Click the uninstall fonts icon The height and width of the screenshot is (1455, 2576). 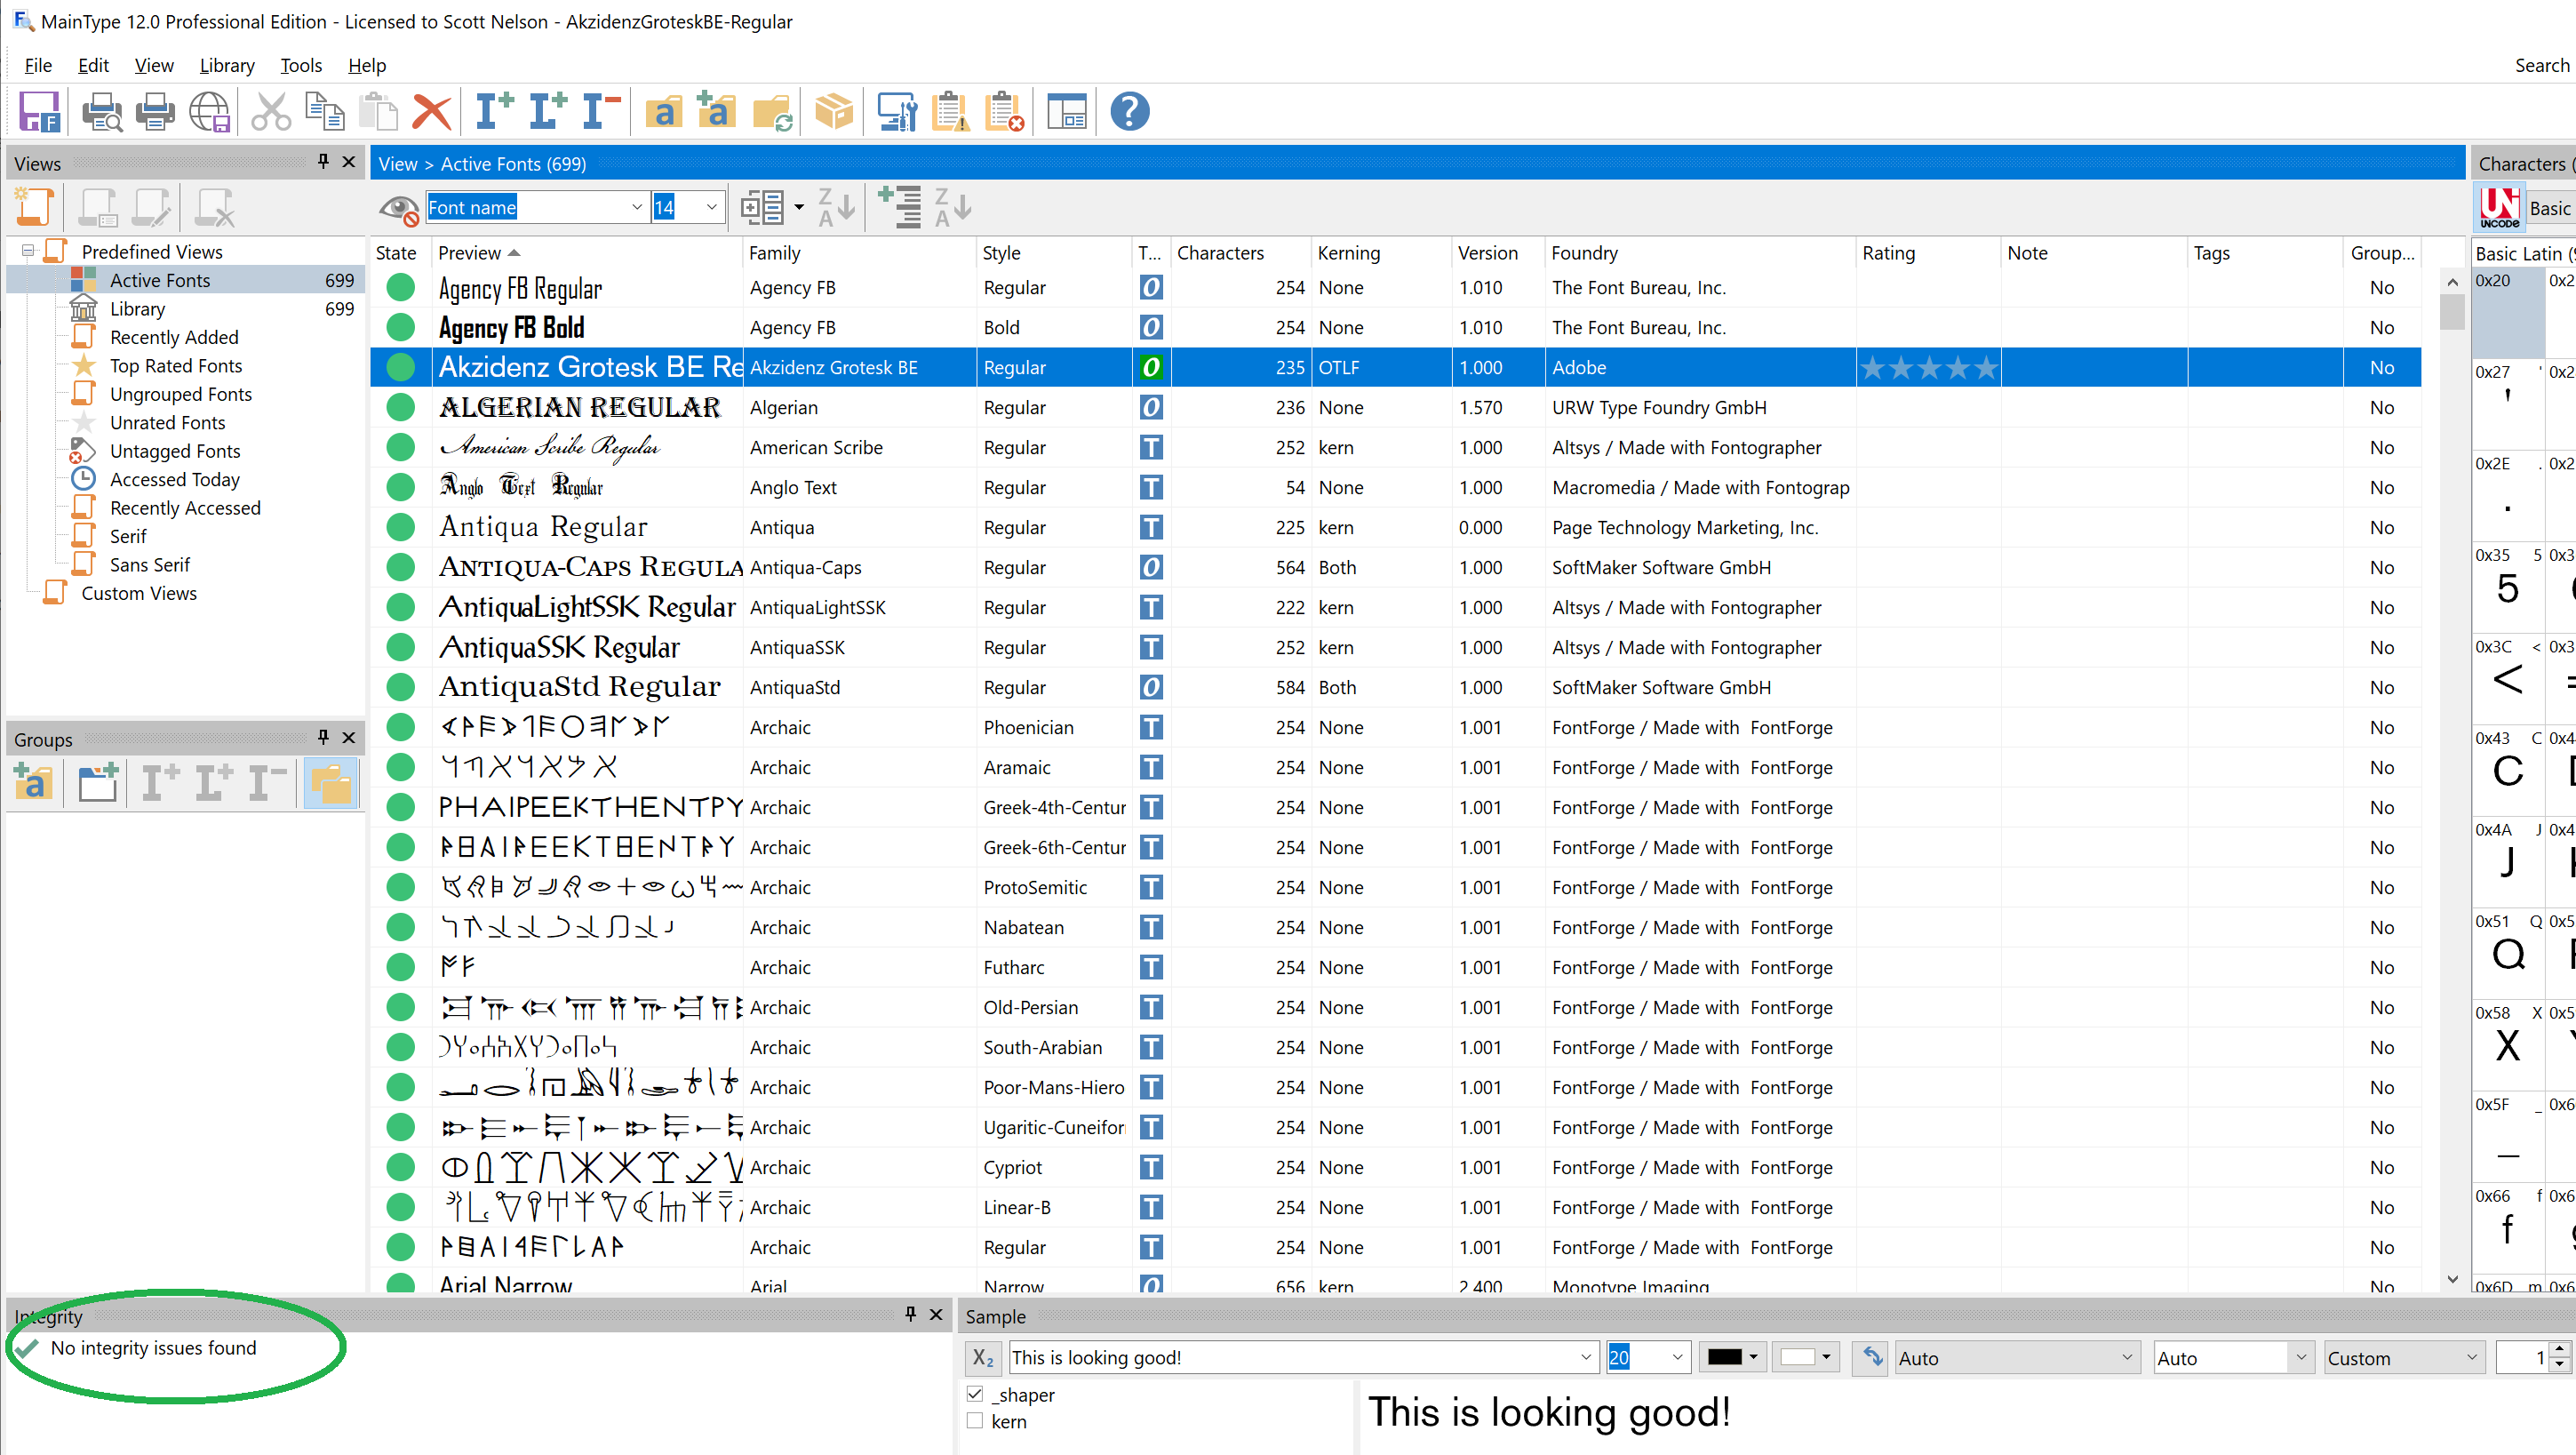[x=600, y=111]
